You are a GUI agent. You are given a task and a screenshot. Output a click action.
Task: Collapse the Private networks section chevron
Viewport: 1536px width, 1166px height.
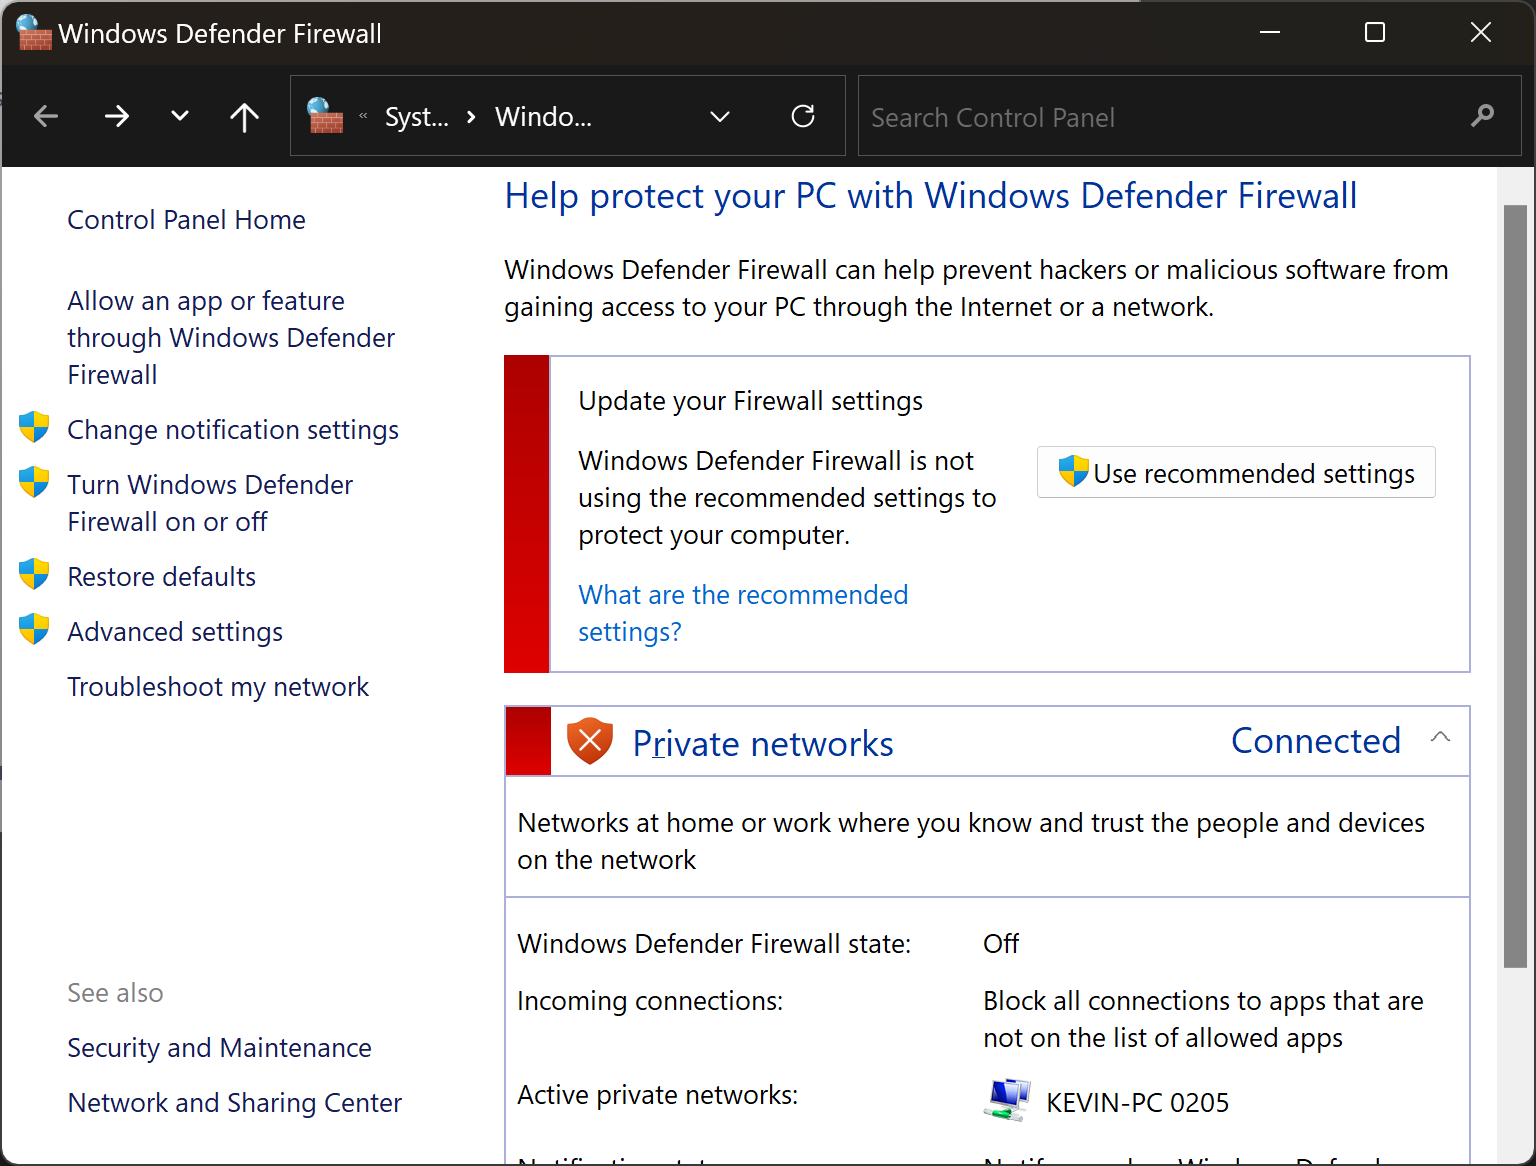[1440, 737]
